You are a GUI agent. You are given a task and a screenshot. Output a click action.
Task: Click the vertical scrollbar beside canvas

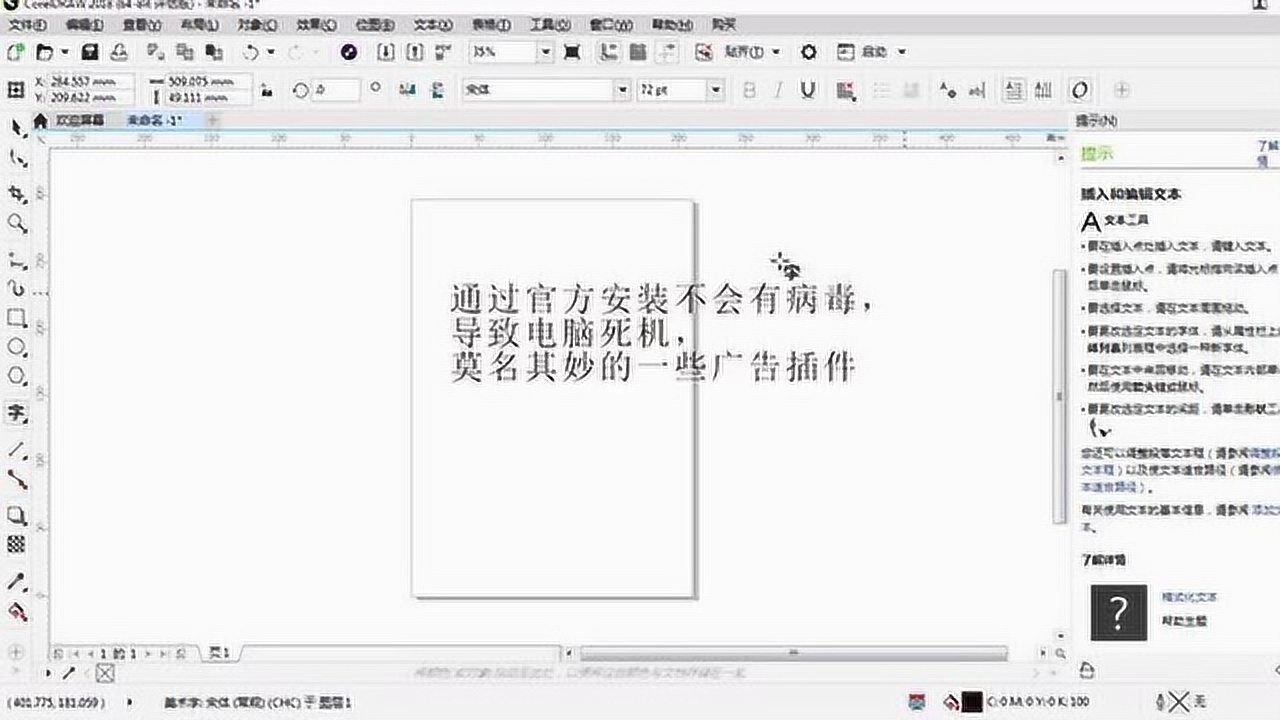pyautogui.click(x=1060, y=395)
